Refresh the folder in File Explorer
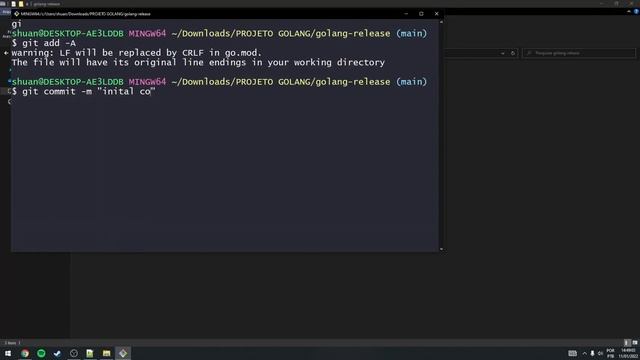640x360 pixels. (x=513, y=53)
